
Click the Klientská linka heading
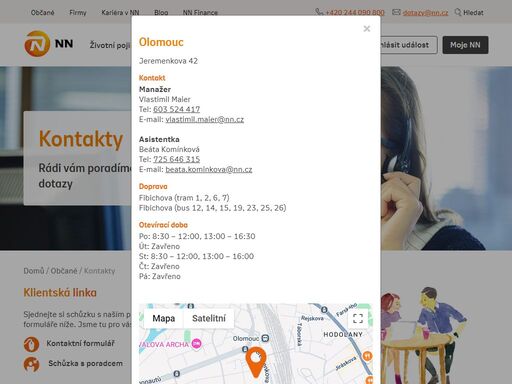[60, 293]
